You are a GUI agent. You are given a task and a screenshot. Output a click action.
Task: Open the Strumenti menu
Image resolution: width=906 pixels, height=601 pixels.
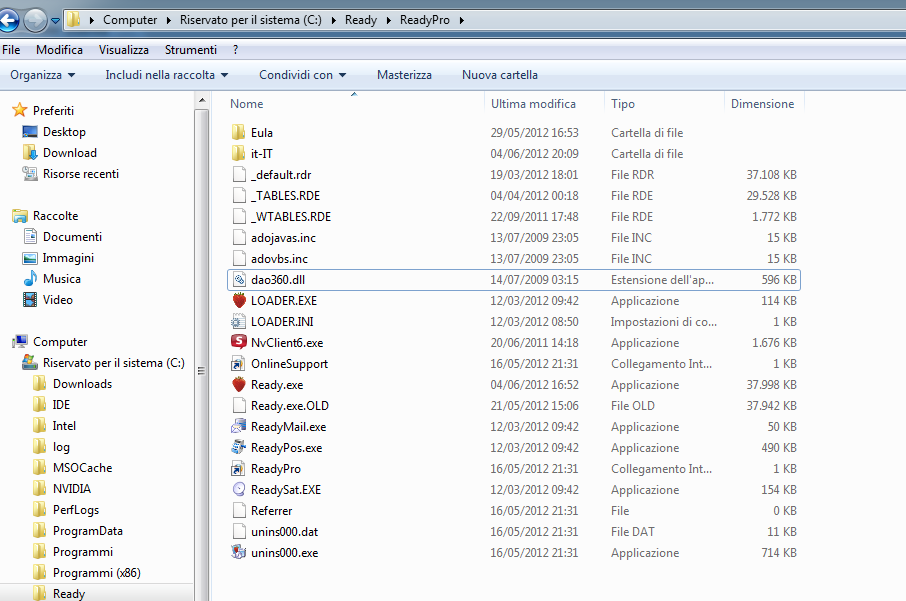click(x=191, y=50)
